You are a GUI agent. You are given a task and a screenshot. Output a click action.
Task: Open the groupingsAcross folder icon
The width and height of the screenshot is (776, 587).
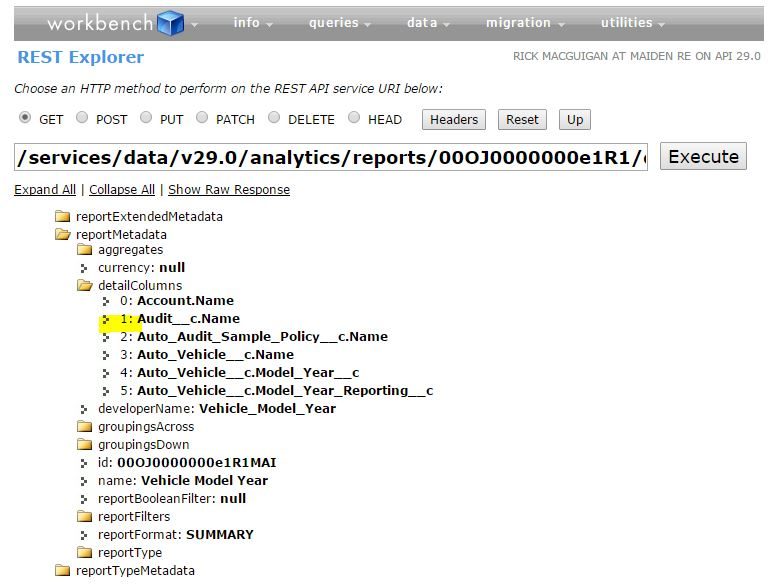85,426
